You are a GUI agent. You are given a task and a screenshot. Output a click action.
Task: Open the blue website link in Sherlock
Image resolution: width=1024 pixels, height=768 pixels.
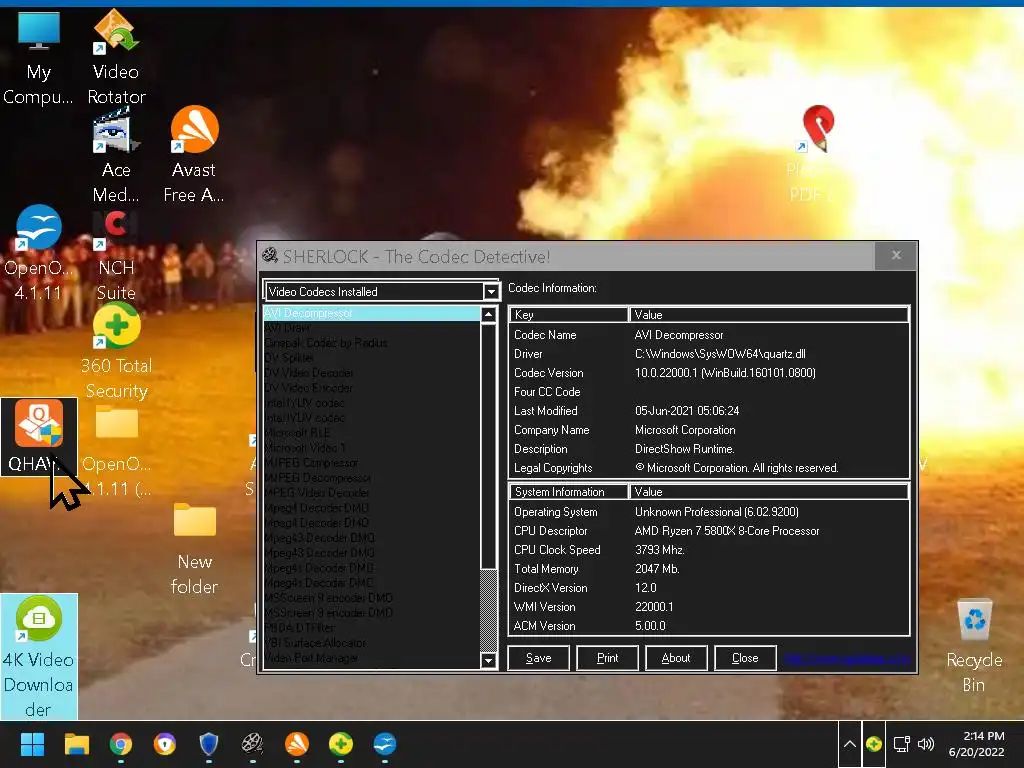click(x=846, y=658)
